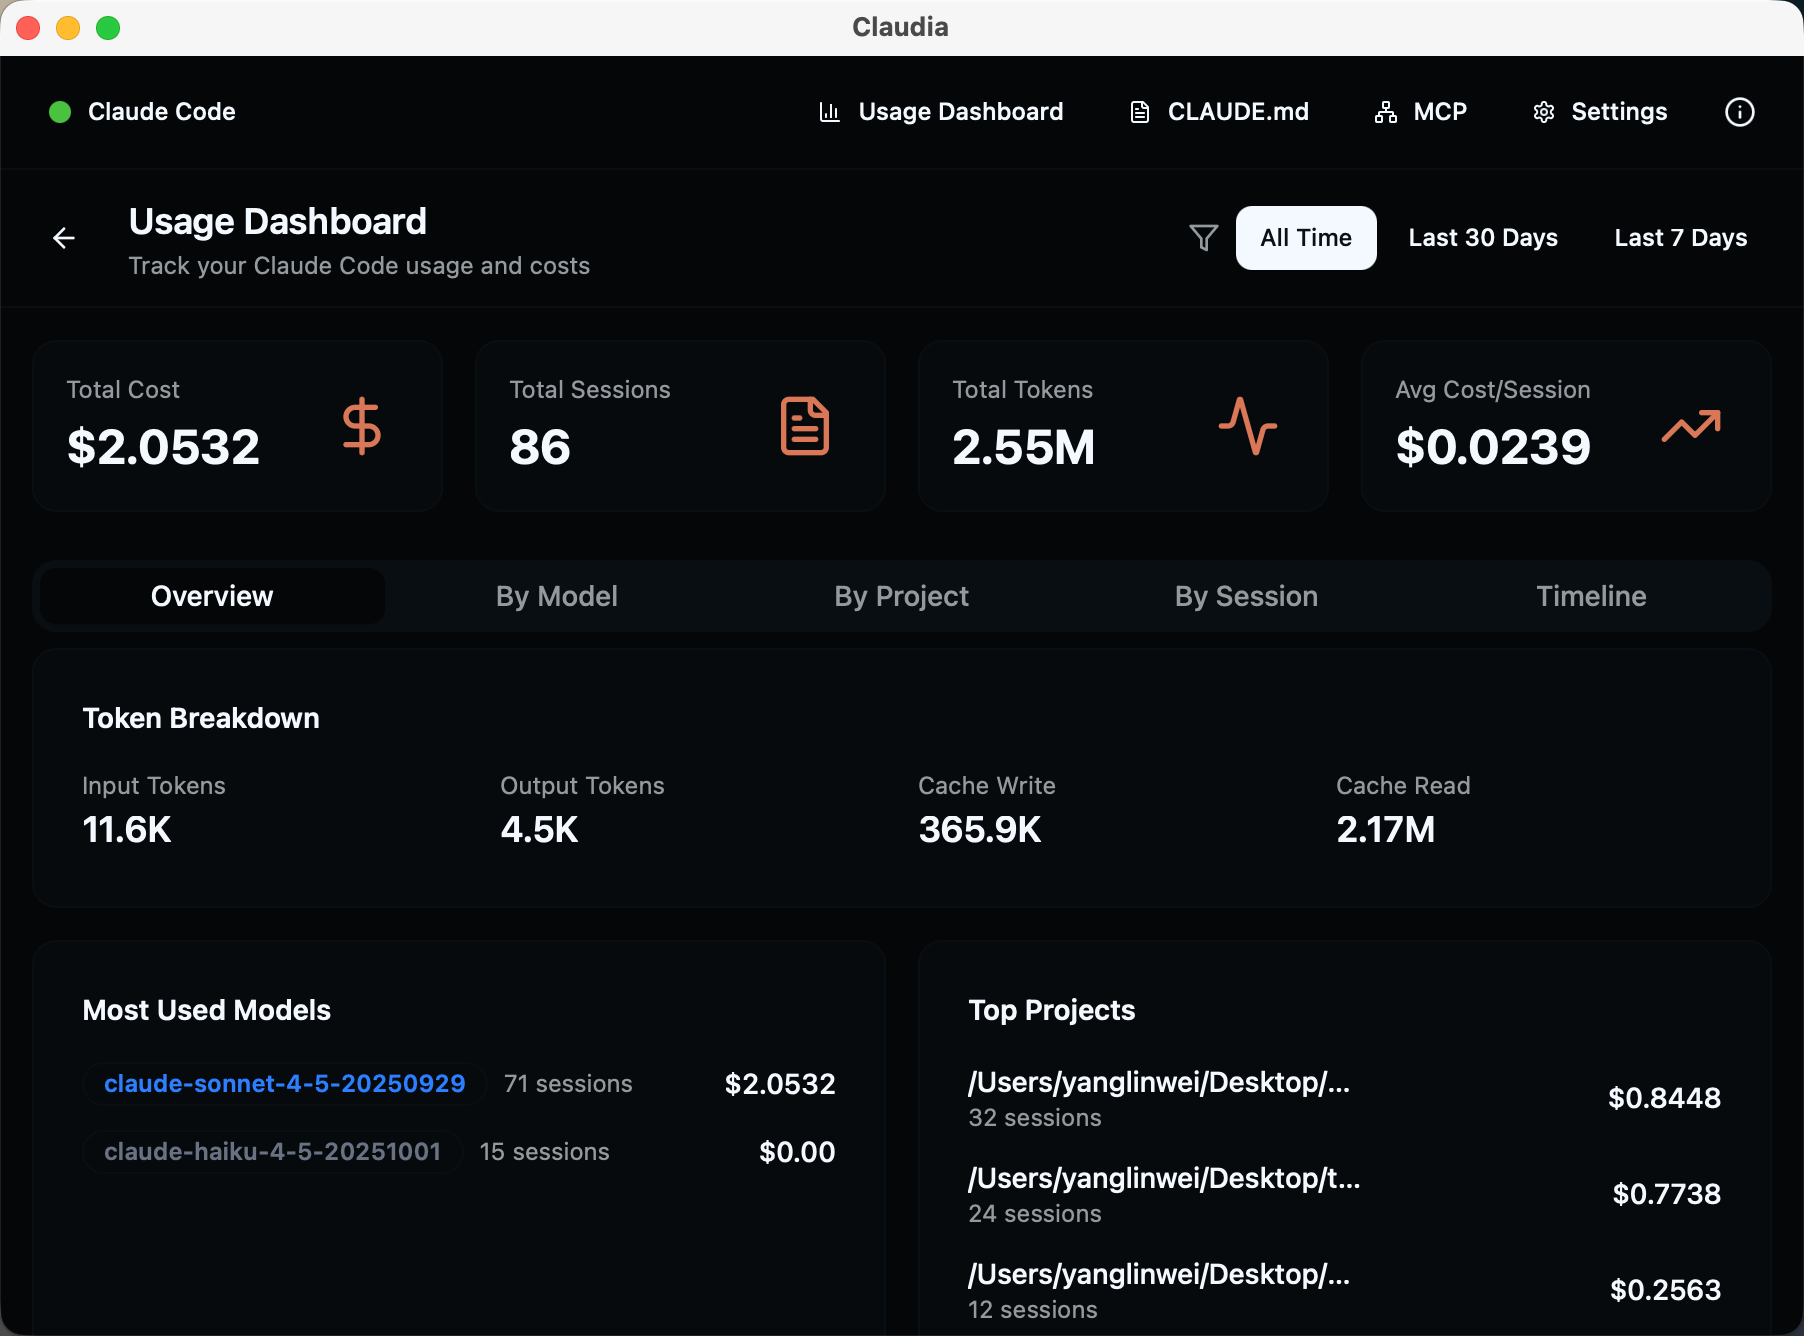Switch to the Timeline tab
Viewport: 1804px width, 1336px height.
point(1591,596)
